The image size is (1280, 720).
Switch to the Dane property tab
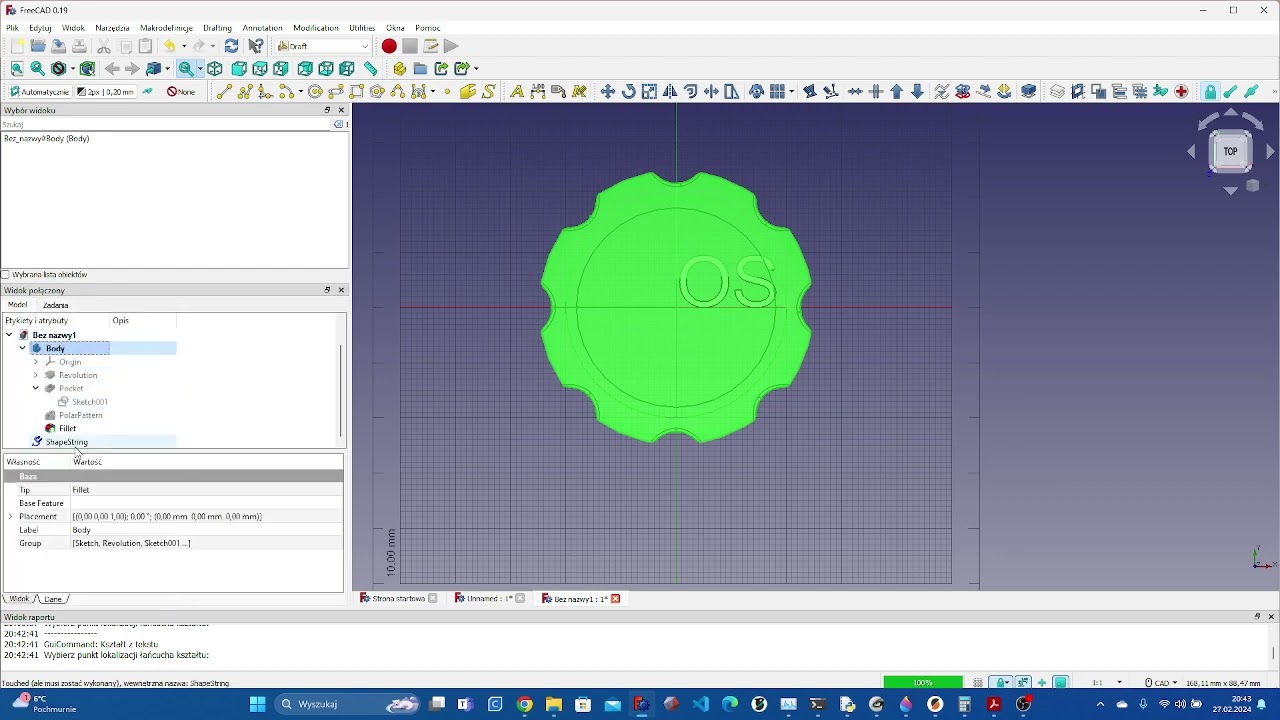(x=53, y=599)
